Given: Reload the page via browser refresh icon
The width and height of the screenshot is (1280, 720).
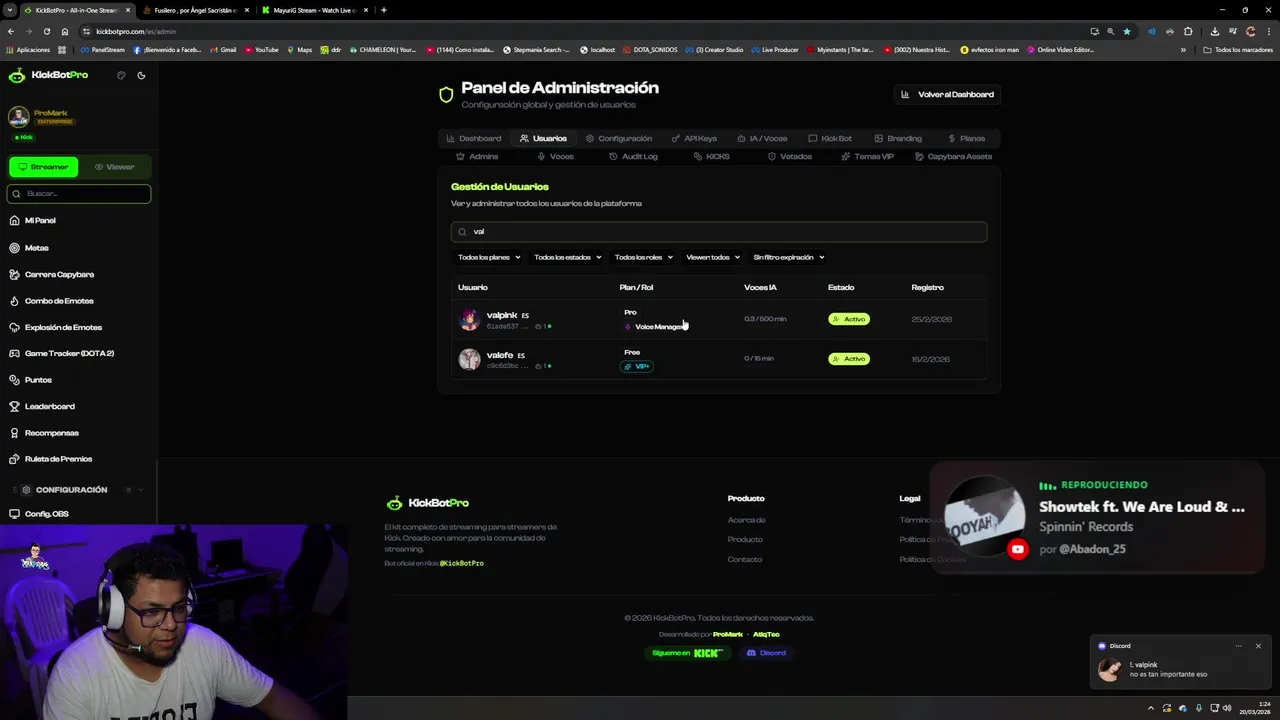Looking at the screenshot, I should (46, 31).
